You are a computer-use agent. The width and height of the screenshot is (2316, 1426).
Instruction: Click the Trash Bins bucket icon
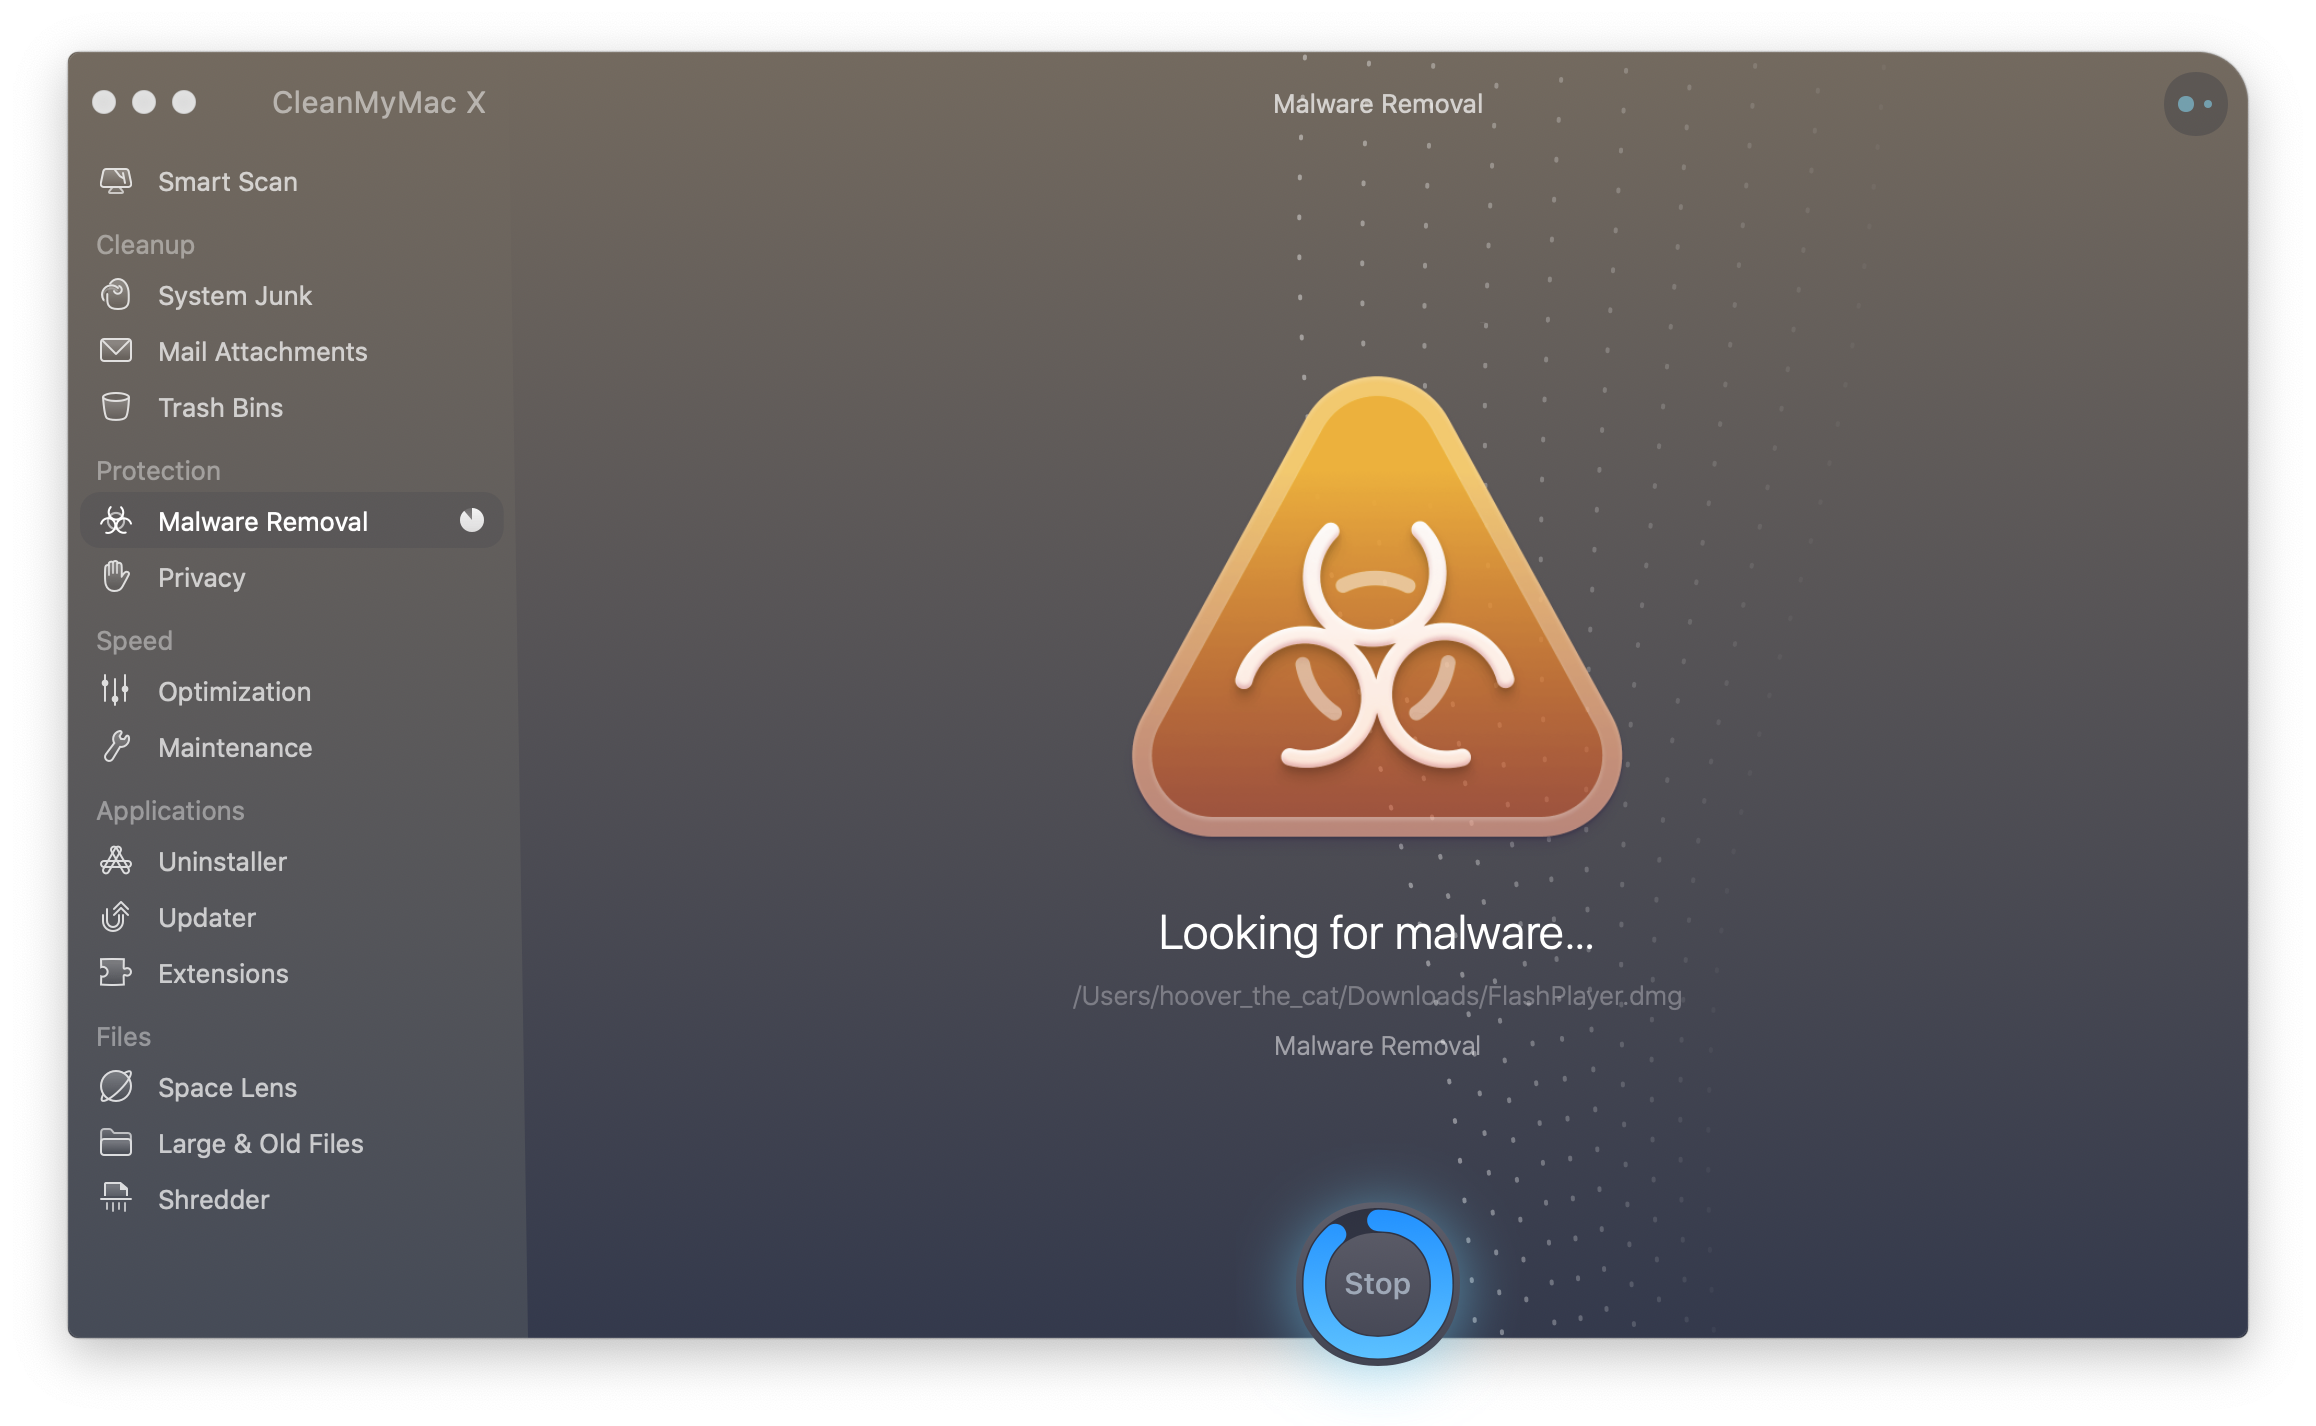pos(116,407)
